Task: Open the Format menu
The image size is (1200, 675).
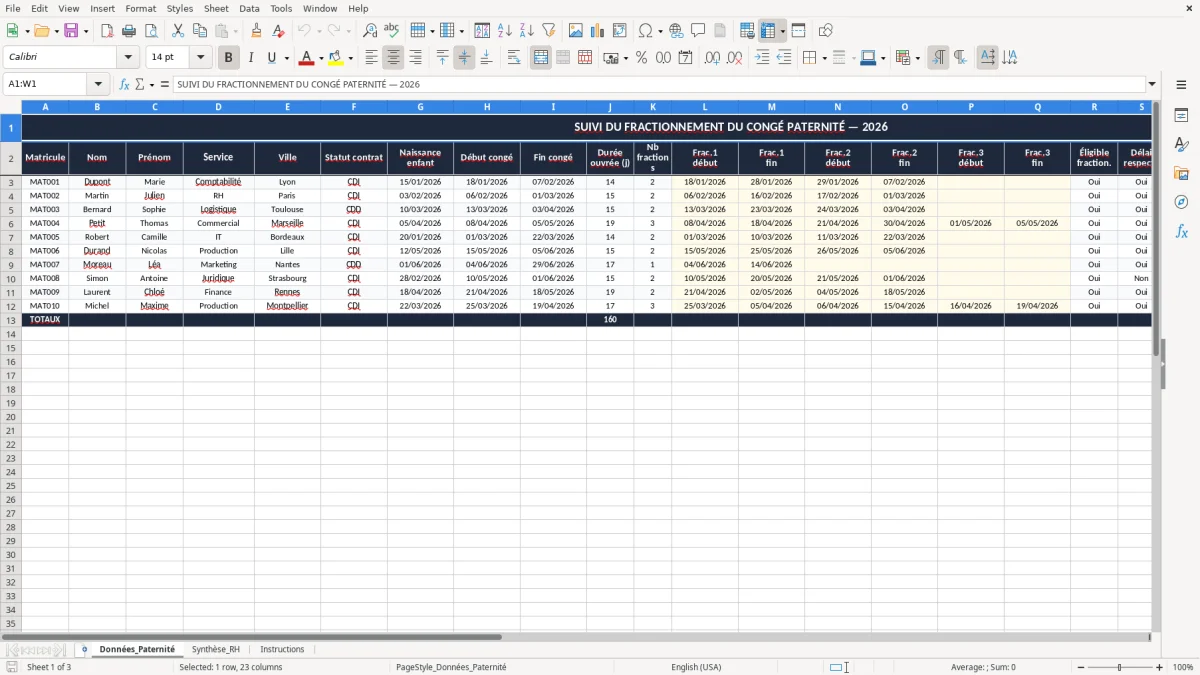Action: pyautogui.click(x=141, y=8)
